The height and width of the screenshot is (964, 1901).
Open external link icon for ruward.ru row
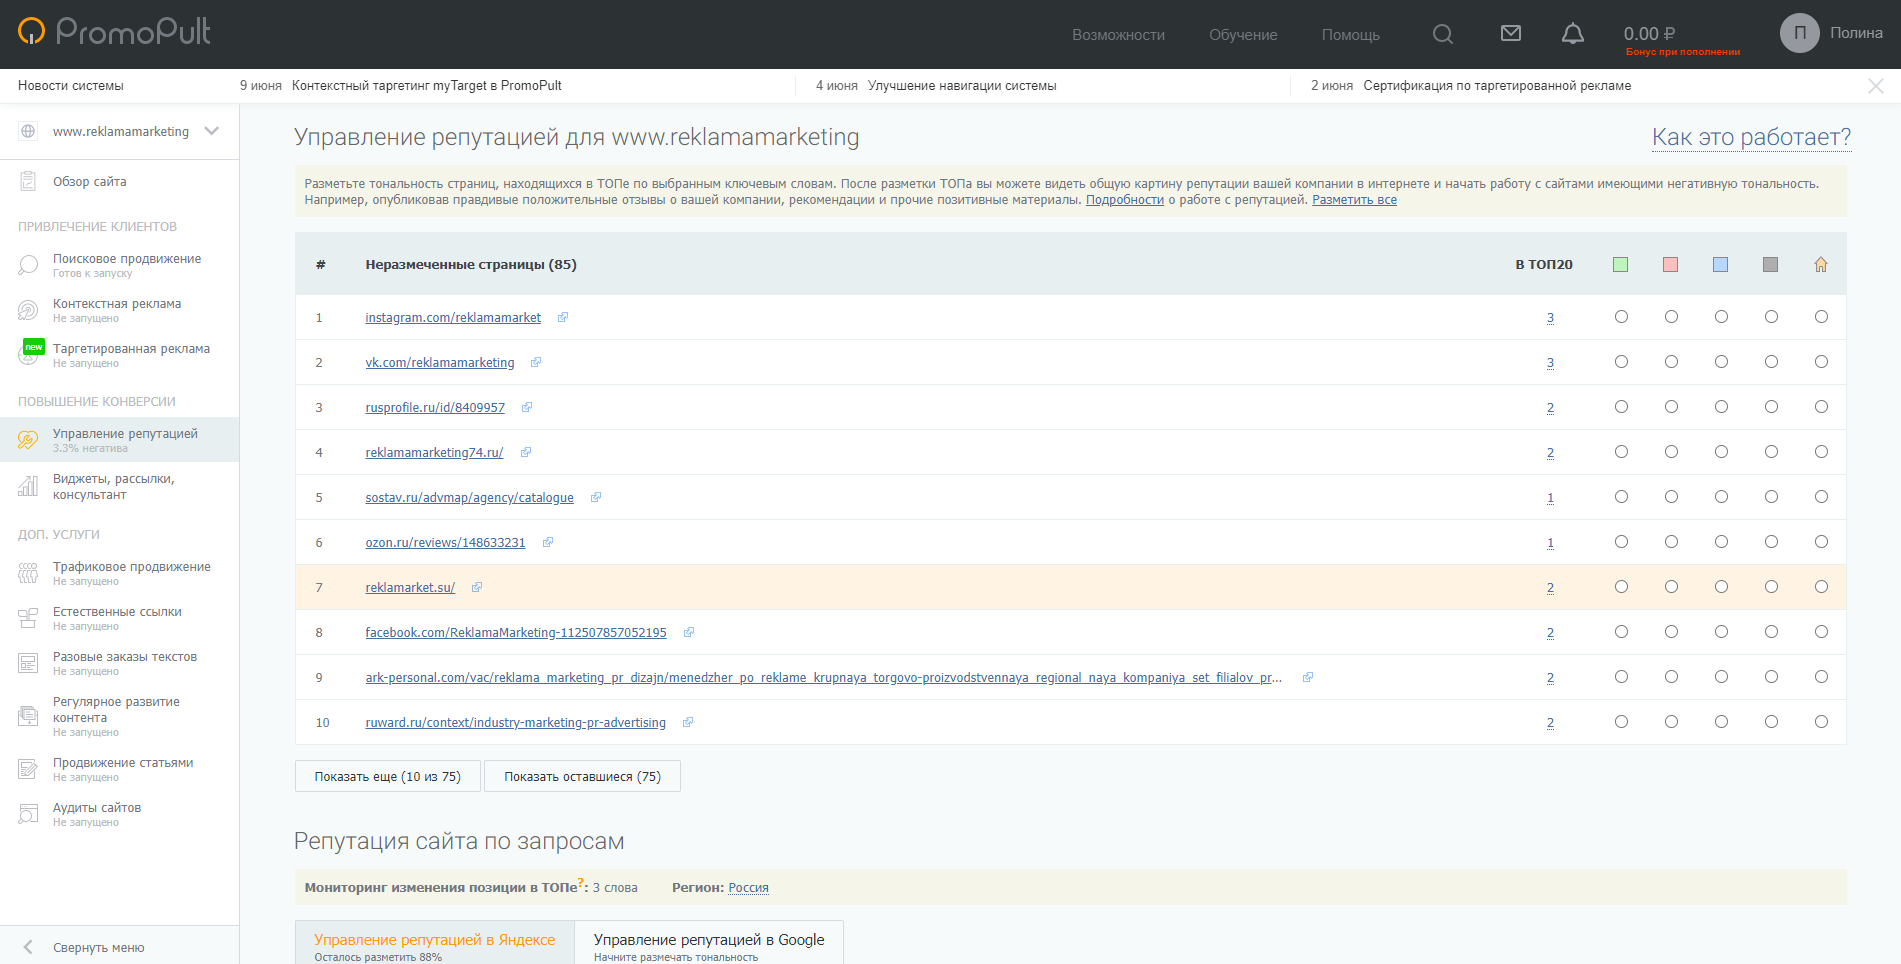coord(688,722)
